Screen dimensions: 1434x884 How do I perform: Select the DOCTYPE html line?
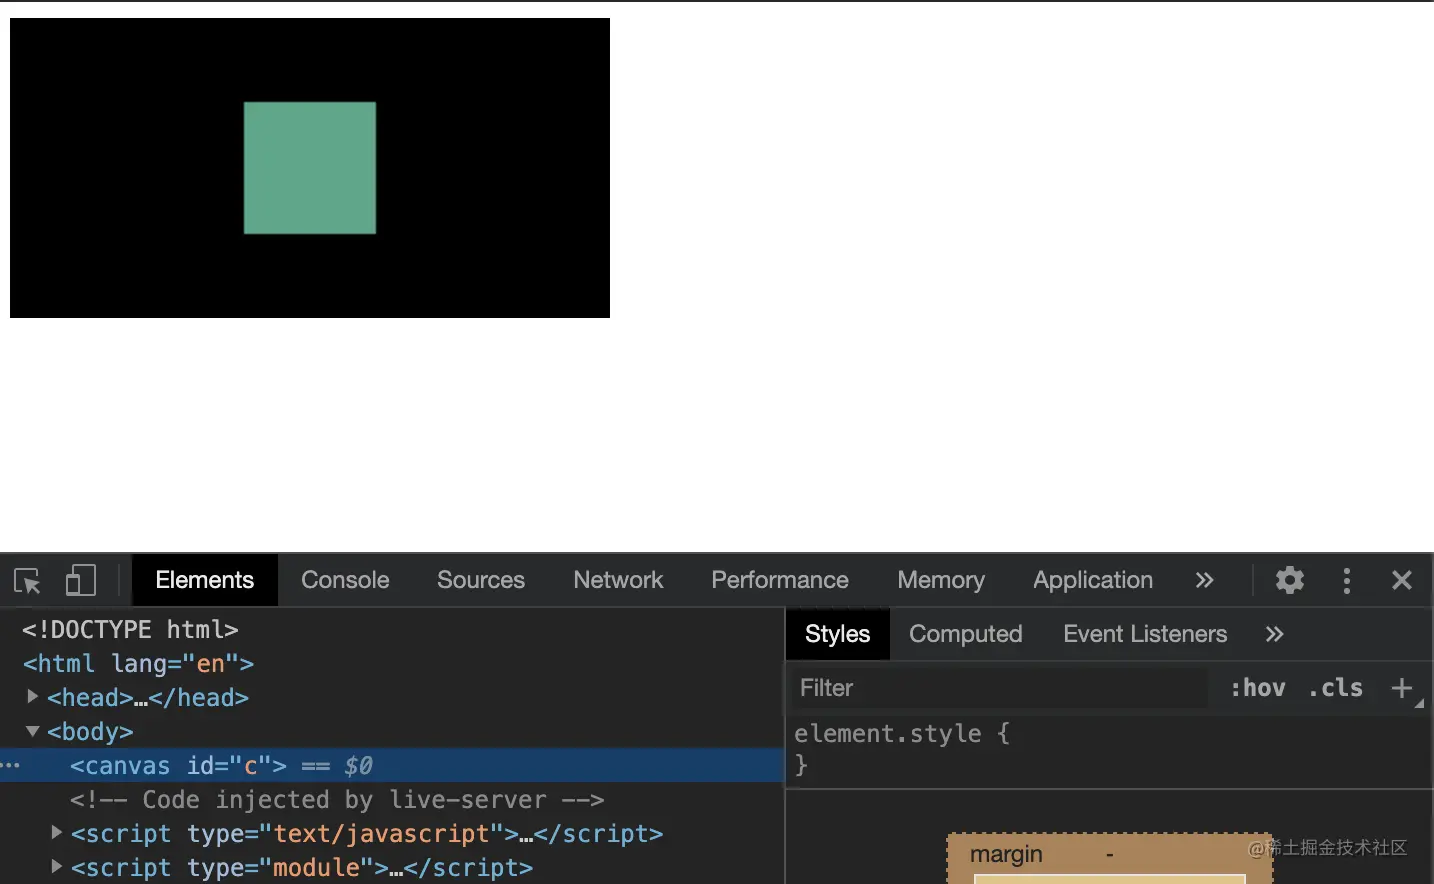(x=130, y=630)
